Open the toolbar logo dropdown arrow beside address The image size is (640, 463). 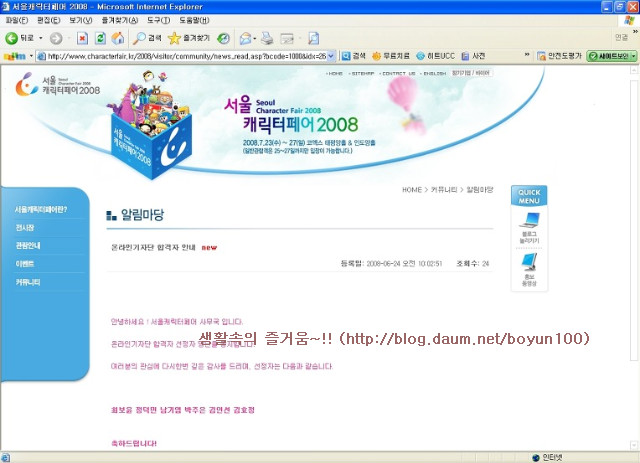[31, 56]
